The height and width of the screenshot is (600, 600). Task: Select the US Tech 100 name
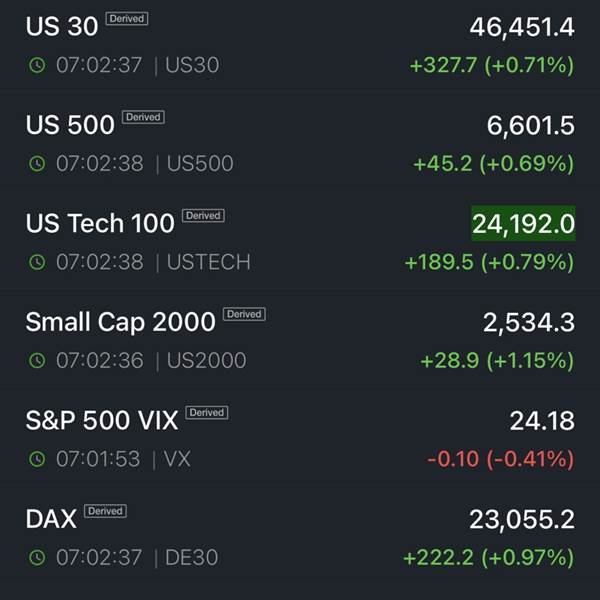100,224
